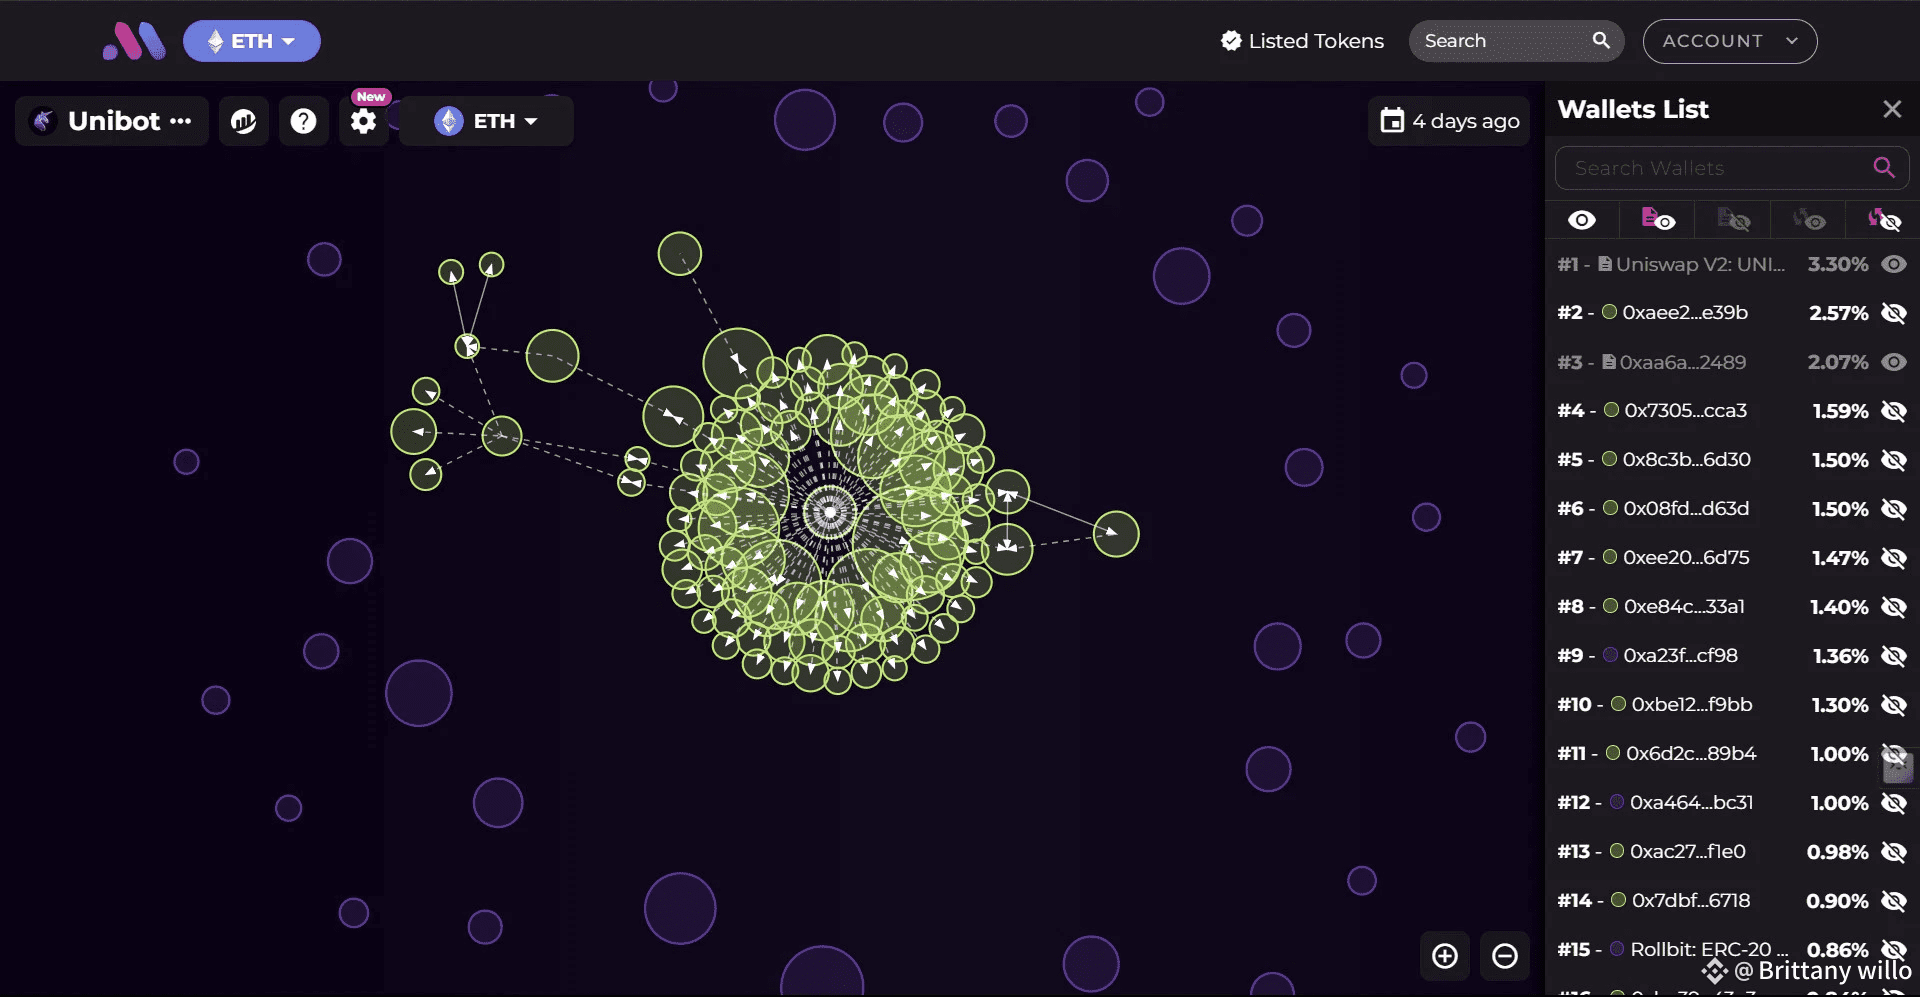
Task: Toggle visibility of #13 0xac27...f1e0 wallet
Action: click(x=1894, y=852)
